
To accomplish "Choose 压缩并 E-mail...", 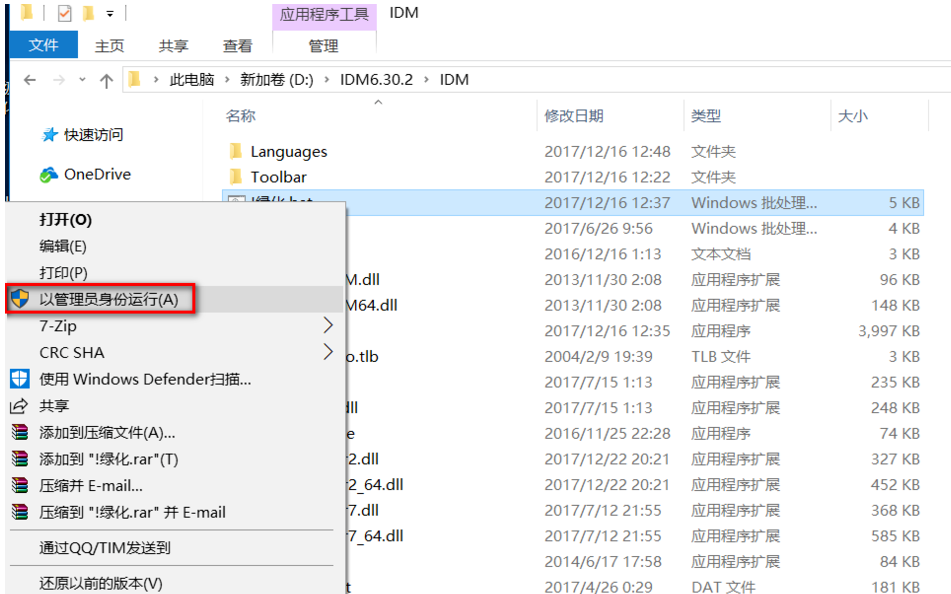I will (91, 486).
